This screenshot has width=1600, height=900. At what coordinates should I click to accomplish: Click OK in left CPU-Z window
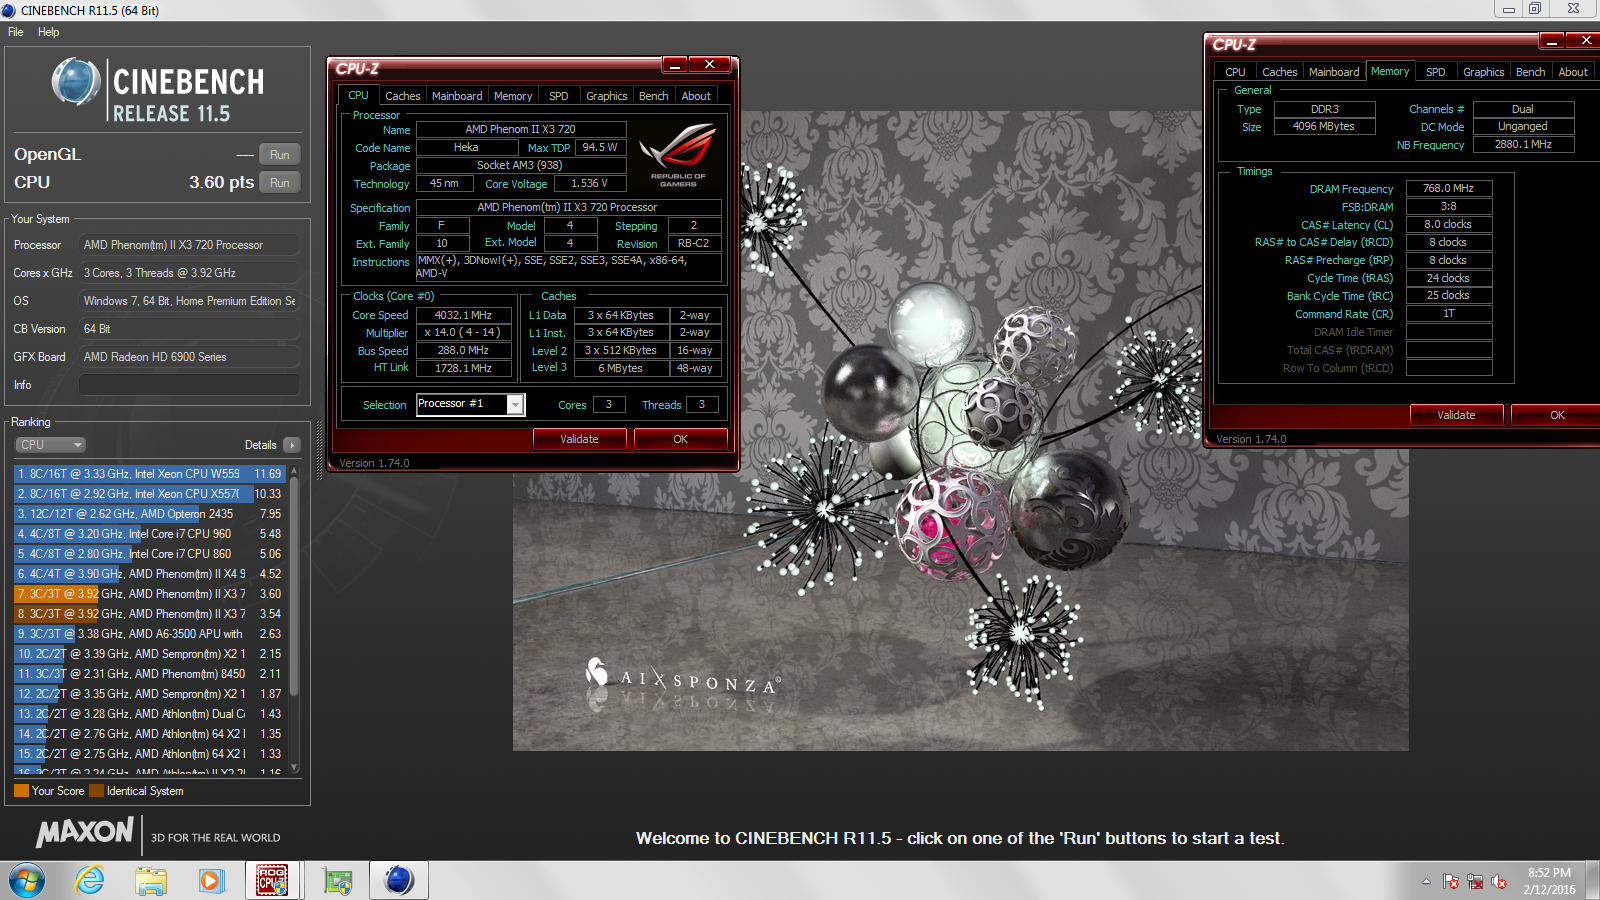pos(681,439)
